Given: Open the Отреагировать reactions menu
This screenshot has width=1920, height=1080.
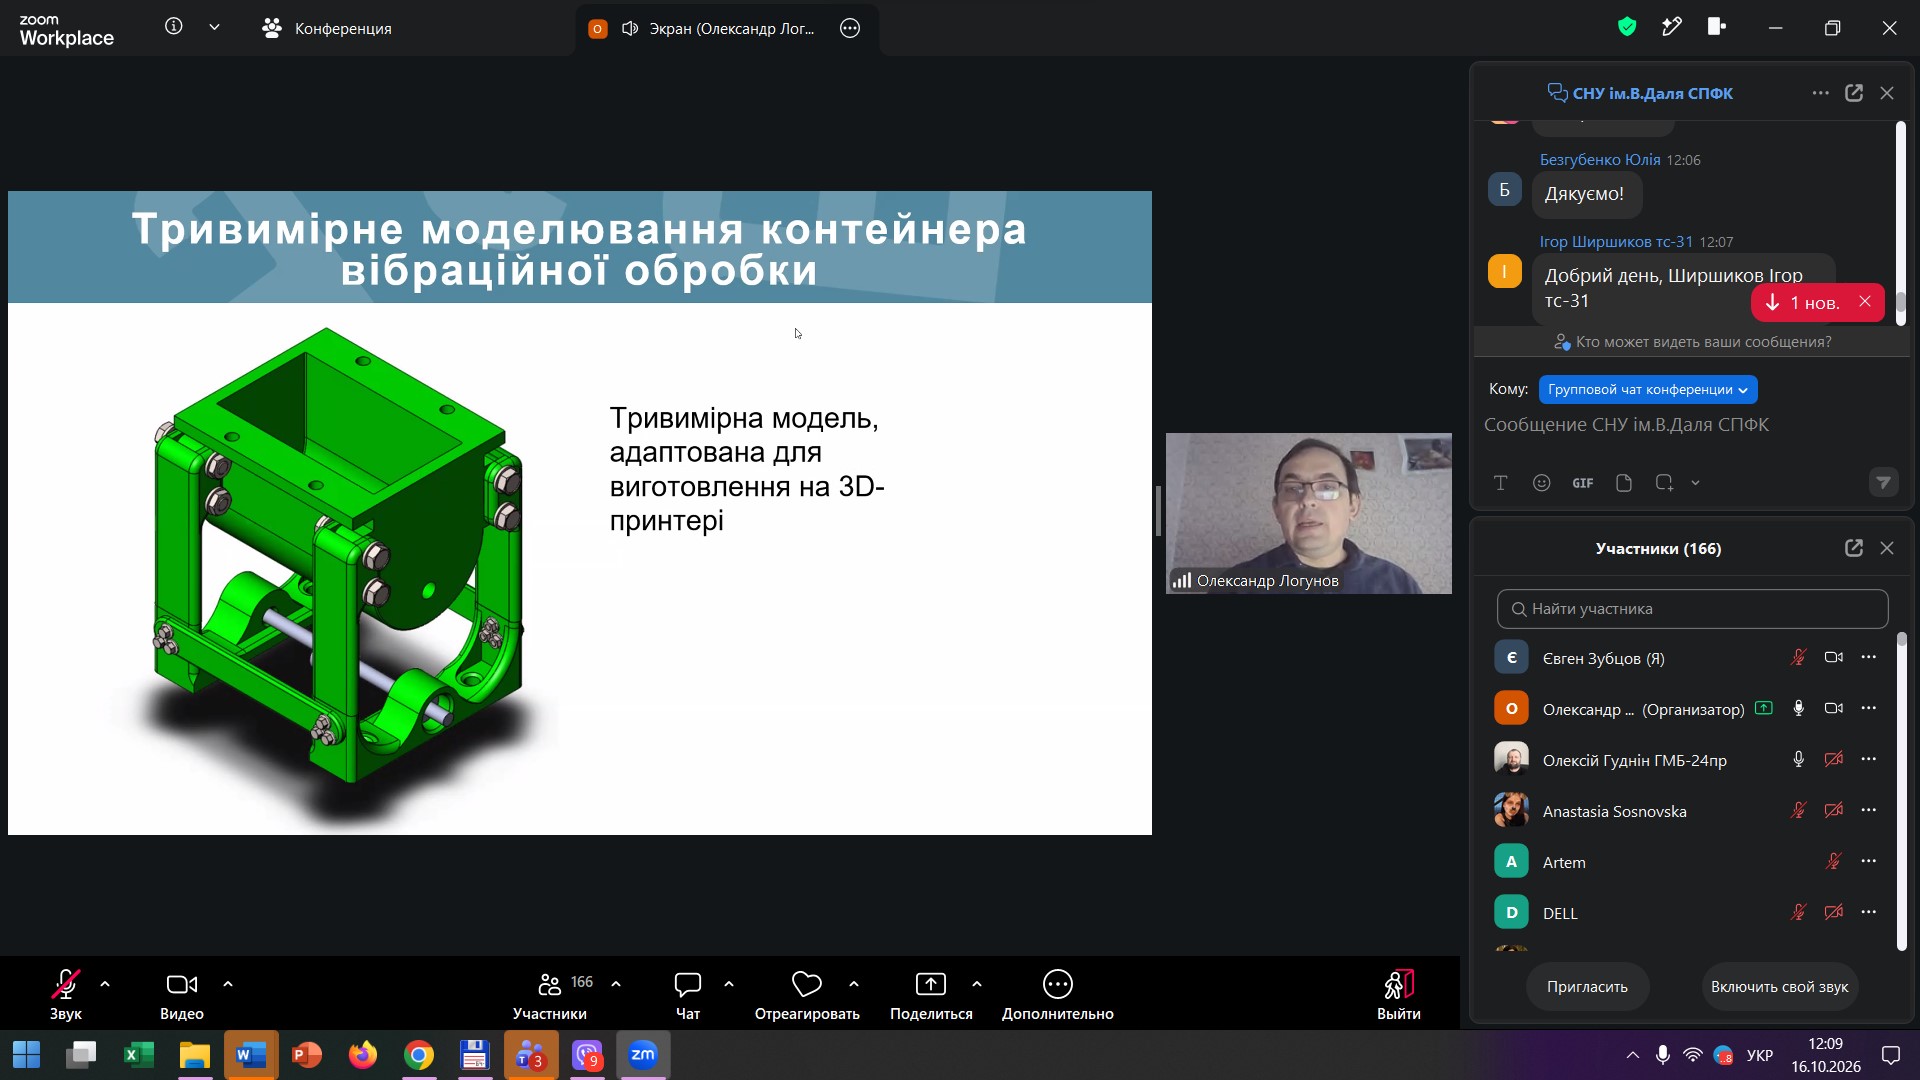Looking at the screenshot, I should pyautogui.click(x=807, y=995).
